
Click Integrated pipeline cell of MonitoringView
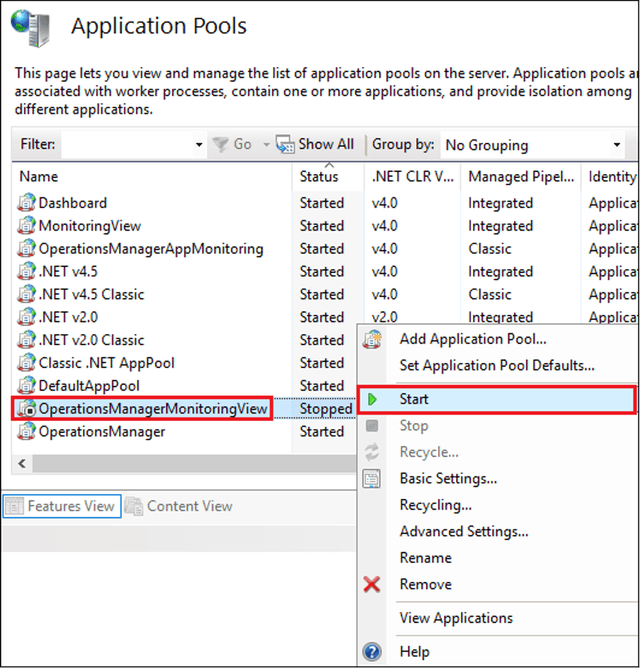[500, 226]
